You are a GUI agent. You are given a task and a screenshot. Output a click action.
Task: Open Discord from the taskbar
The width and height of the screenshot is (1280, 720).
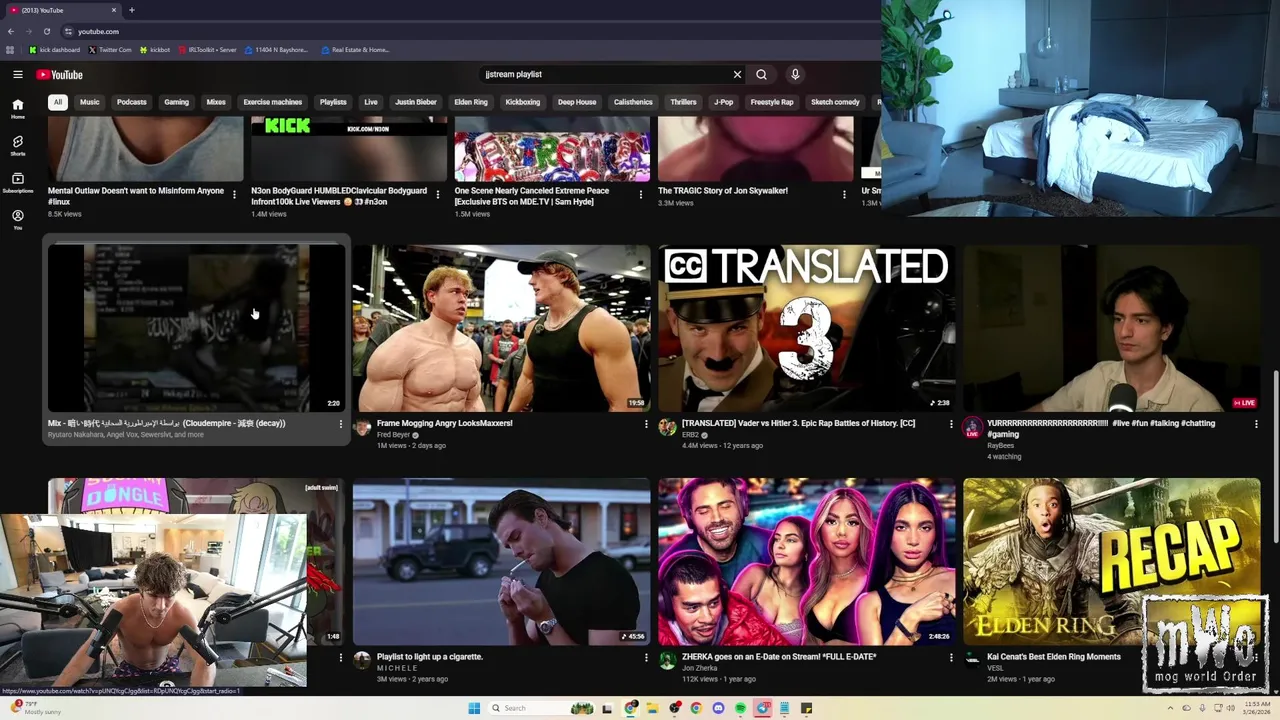[x=718, y=708]
